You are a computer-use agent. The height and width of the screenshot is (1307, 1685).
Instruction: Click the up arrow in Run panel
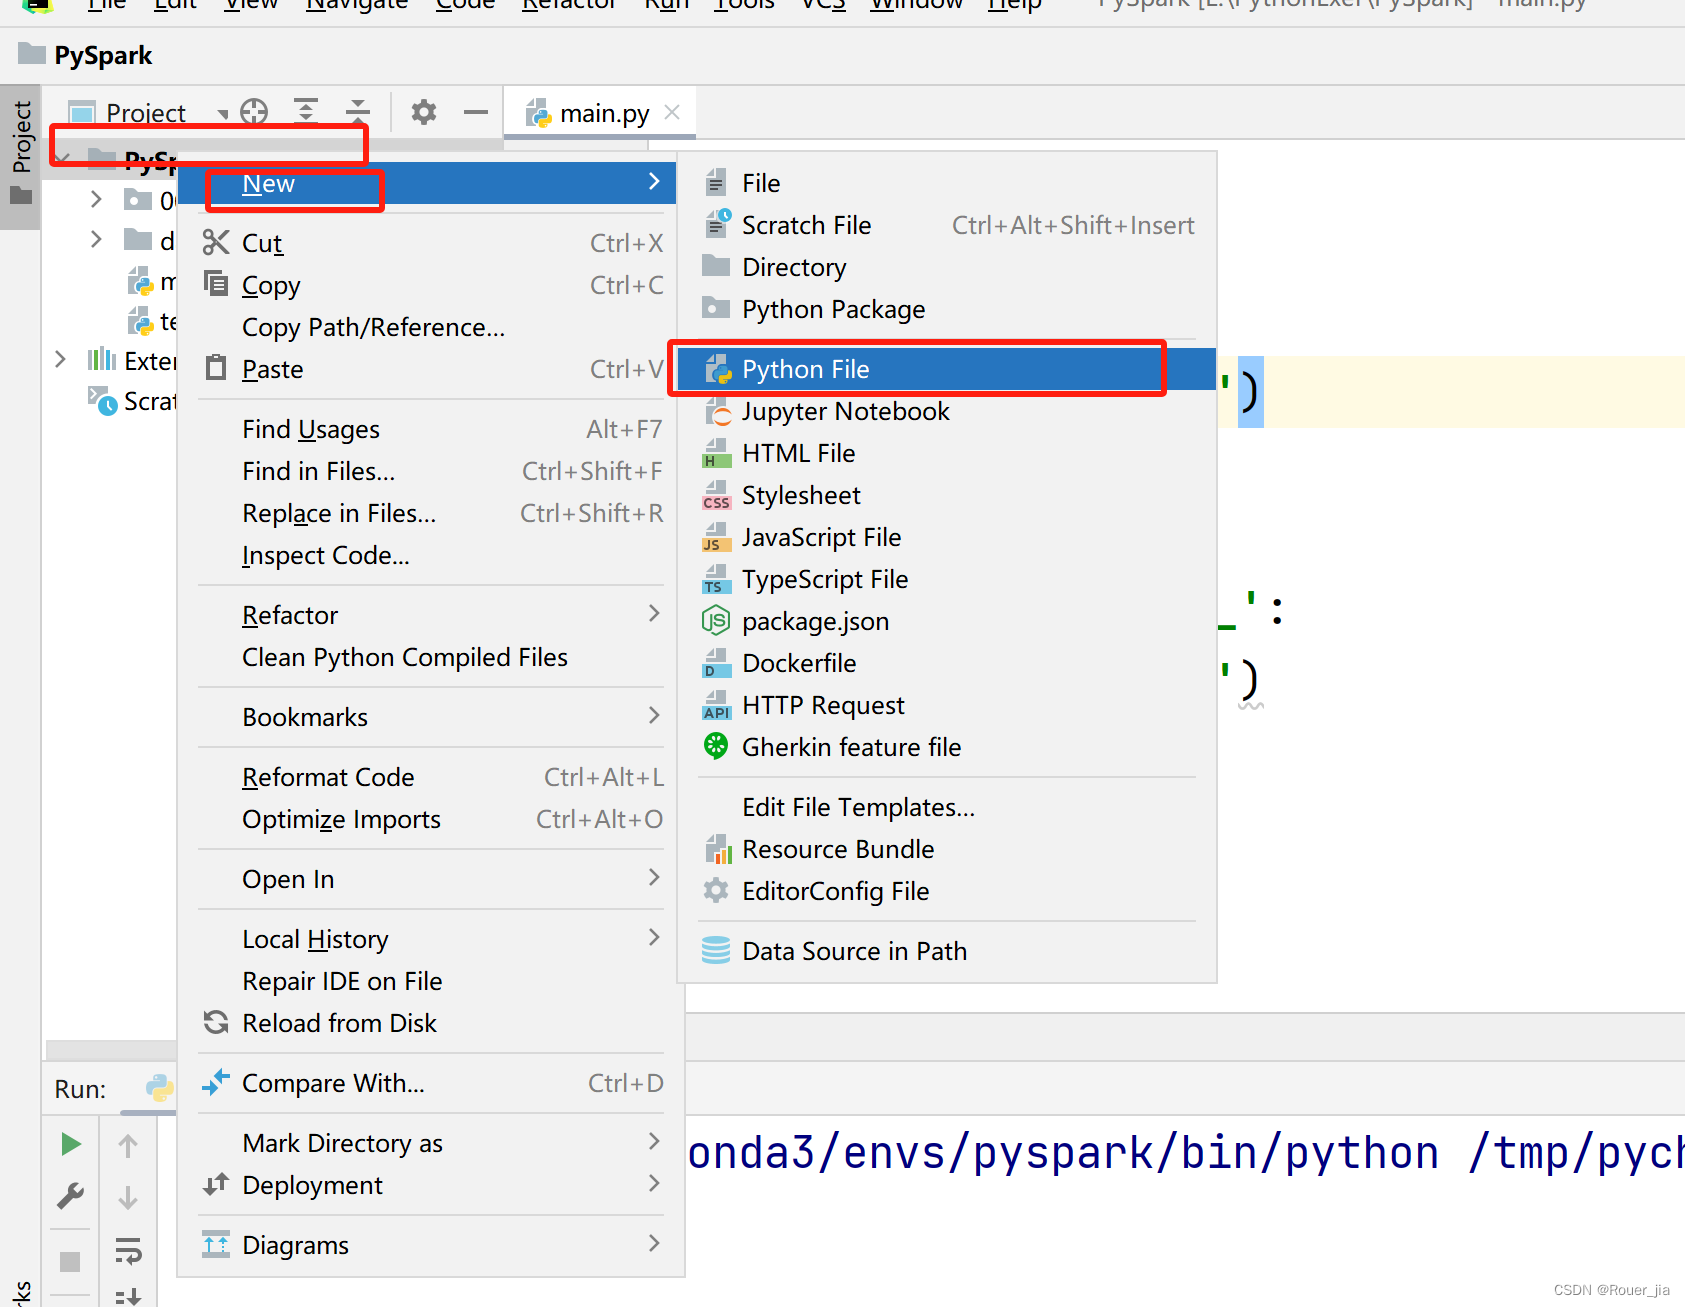coord(128,1146)
